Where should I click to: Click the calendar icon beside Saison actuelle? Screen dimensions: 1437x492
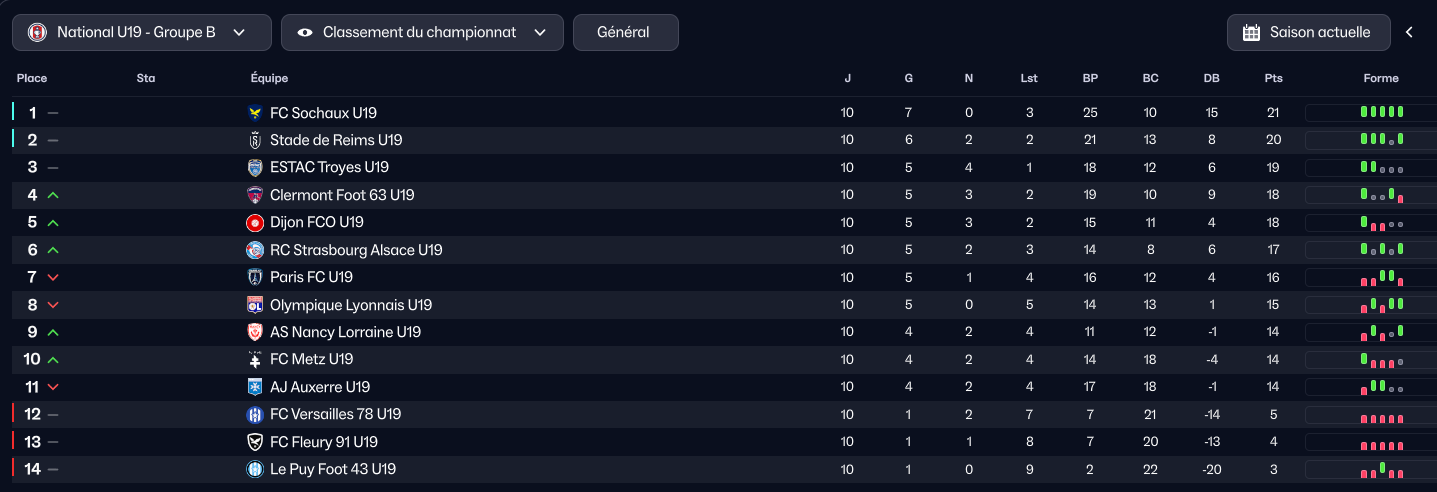click(1251, 32)
